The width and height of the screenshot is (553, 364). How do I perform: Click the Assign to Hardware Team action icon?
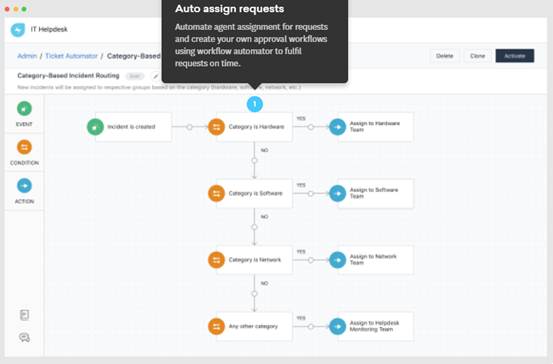coord(338,127)
